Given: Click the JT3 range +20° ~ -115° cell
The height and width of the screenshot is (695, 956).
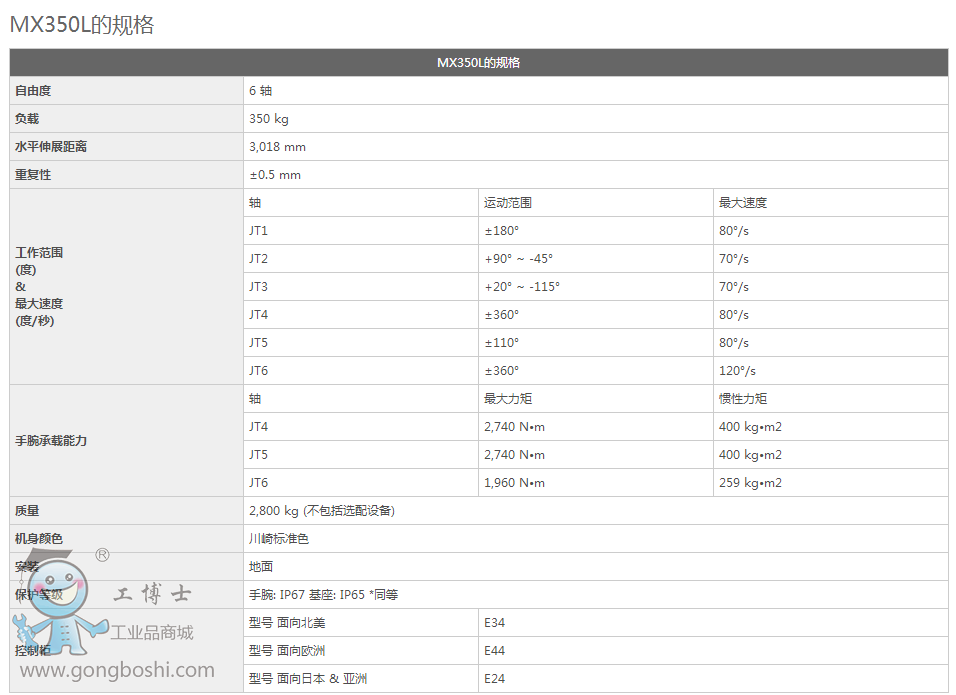Looking at the screenshot, I should 521,287.
